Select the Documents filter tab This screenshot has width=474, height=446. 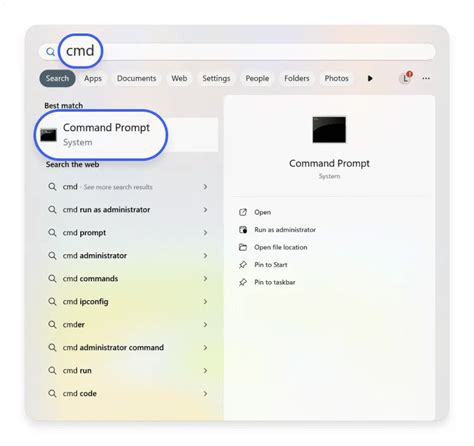point(136,78)
